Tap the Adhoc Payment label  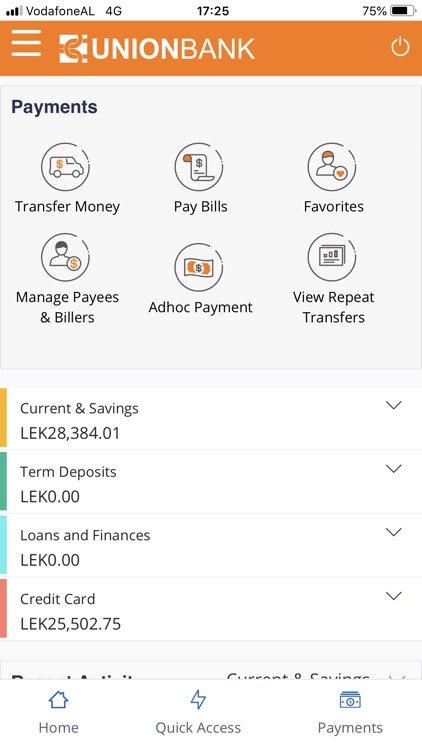point(200,307)
